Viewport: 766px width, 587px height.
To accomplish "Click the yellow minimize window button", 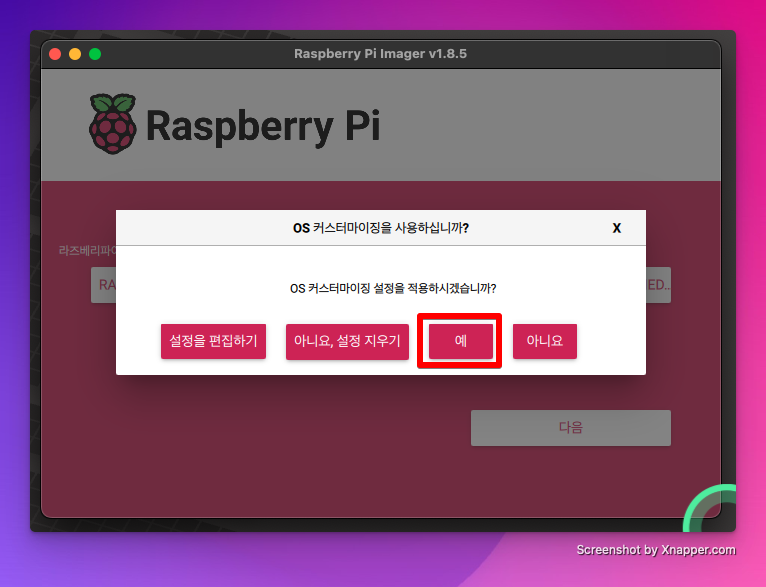I will tap(75, 54).
